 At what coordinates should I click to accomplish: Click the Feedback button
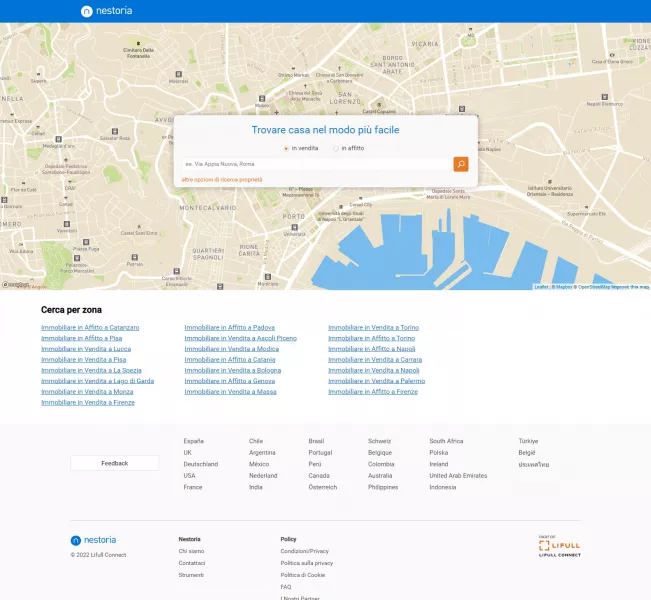tap(115, 463)
